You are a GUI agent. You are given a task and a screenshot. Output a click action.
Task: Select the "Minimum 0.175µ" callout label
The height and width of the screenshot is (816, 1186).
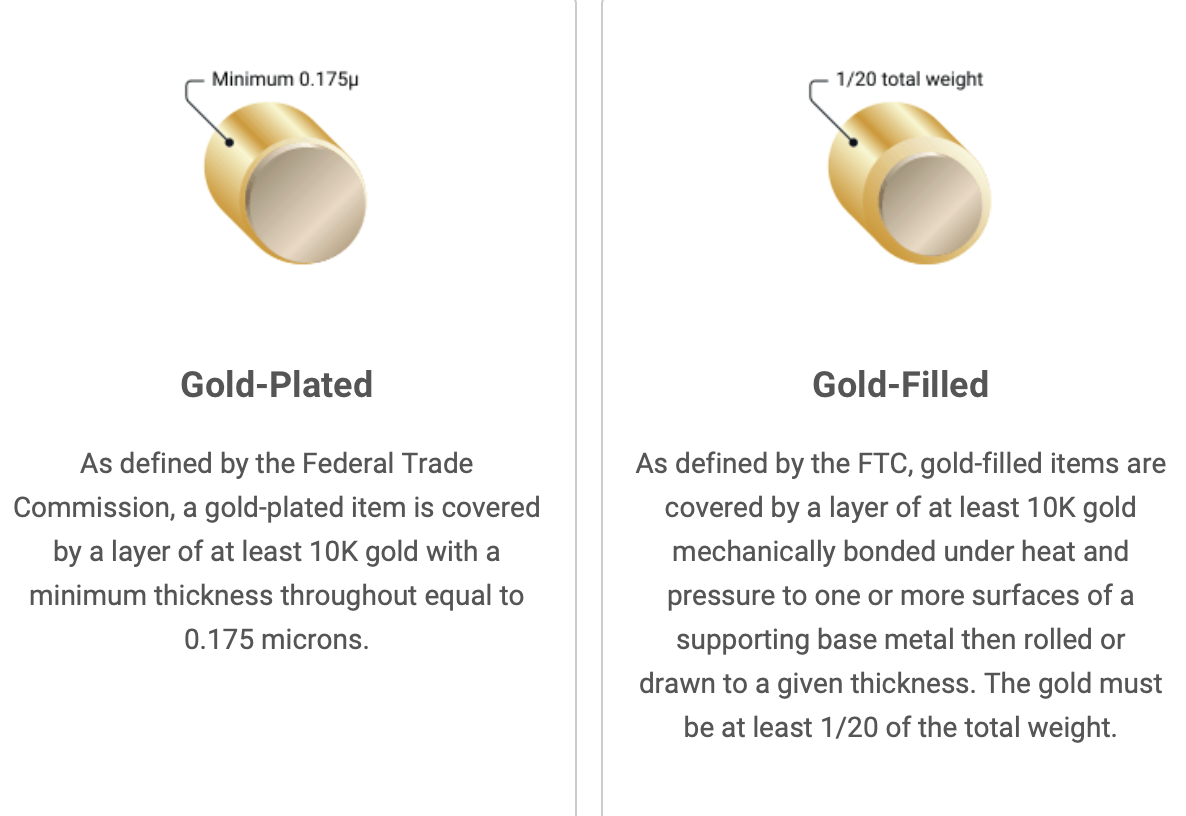coord(285,79)
